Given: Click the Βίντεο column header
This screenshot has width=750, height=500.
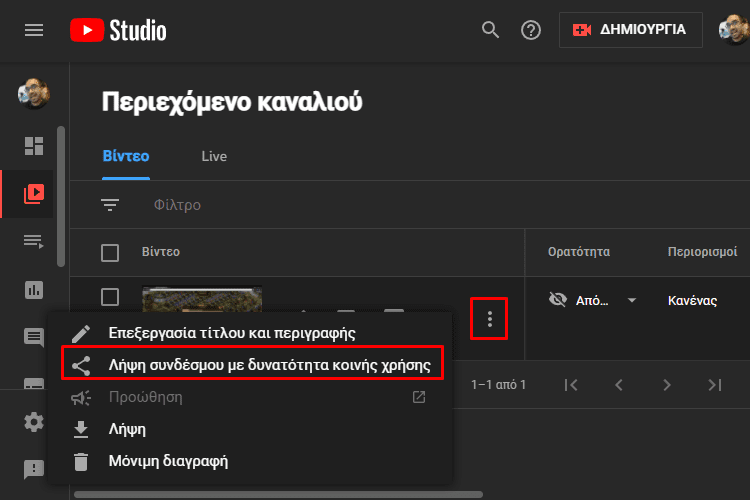Looking at the screenshot, I should [x=161, y=252].
